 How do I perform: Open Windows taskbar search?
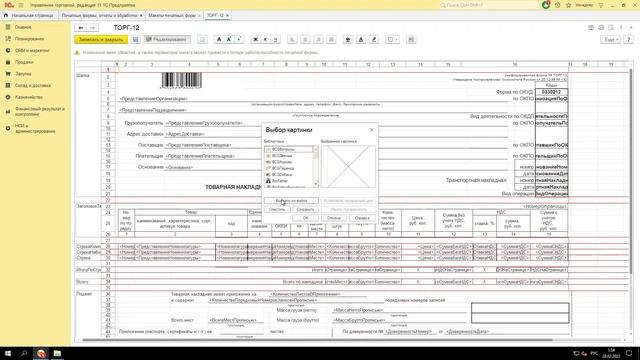24,353
